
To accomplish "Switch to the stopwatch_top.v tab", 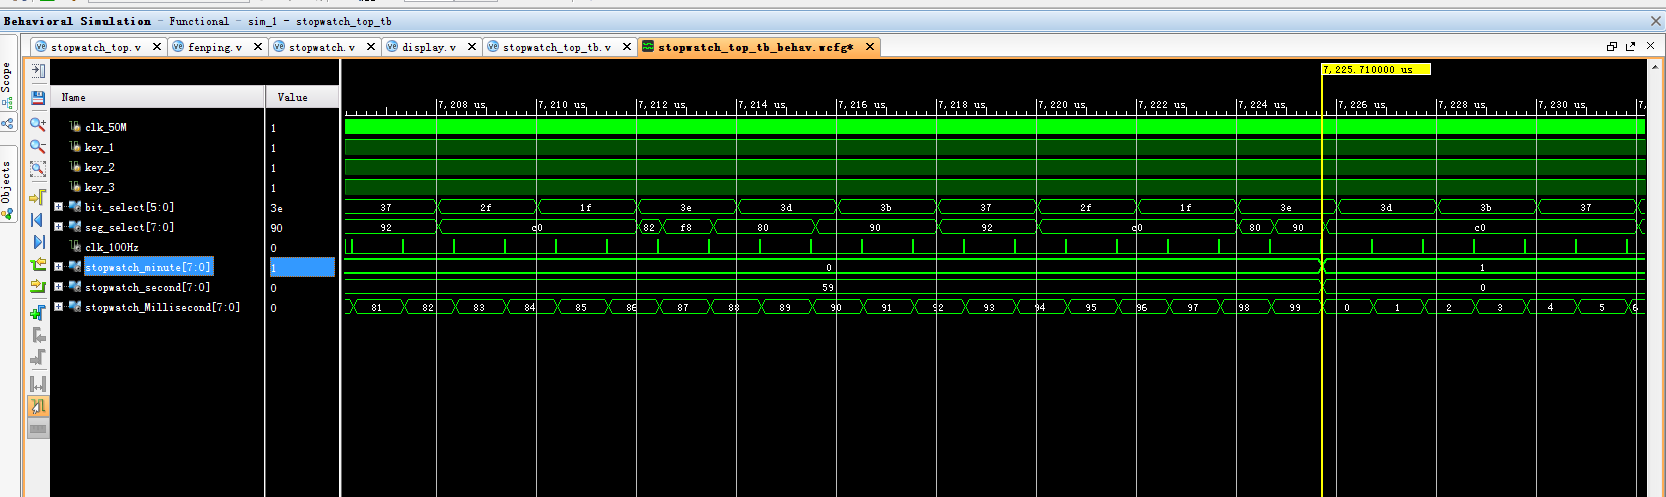I will point(96,47).
